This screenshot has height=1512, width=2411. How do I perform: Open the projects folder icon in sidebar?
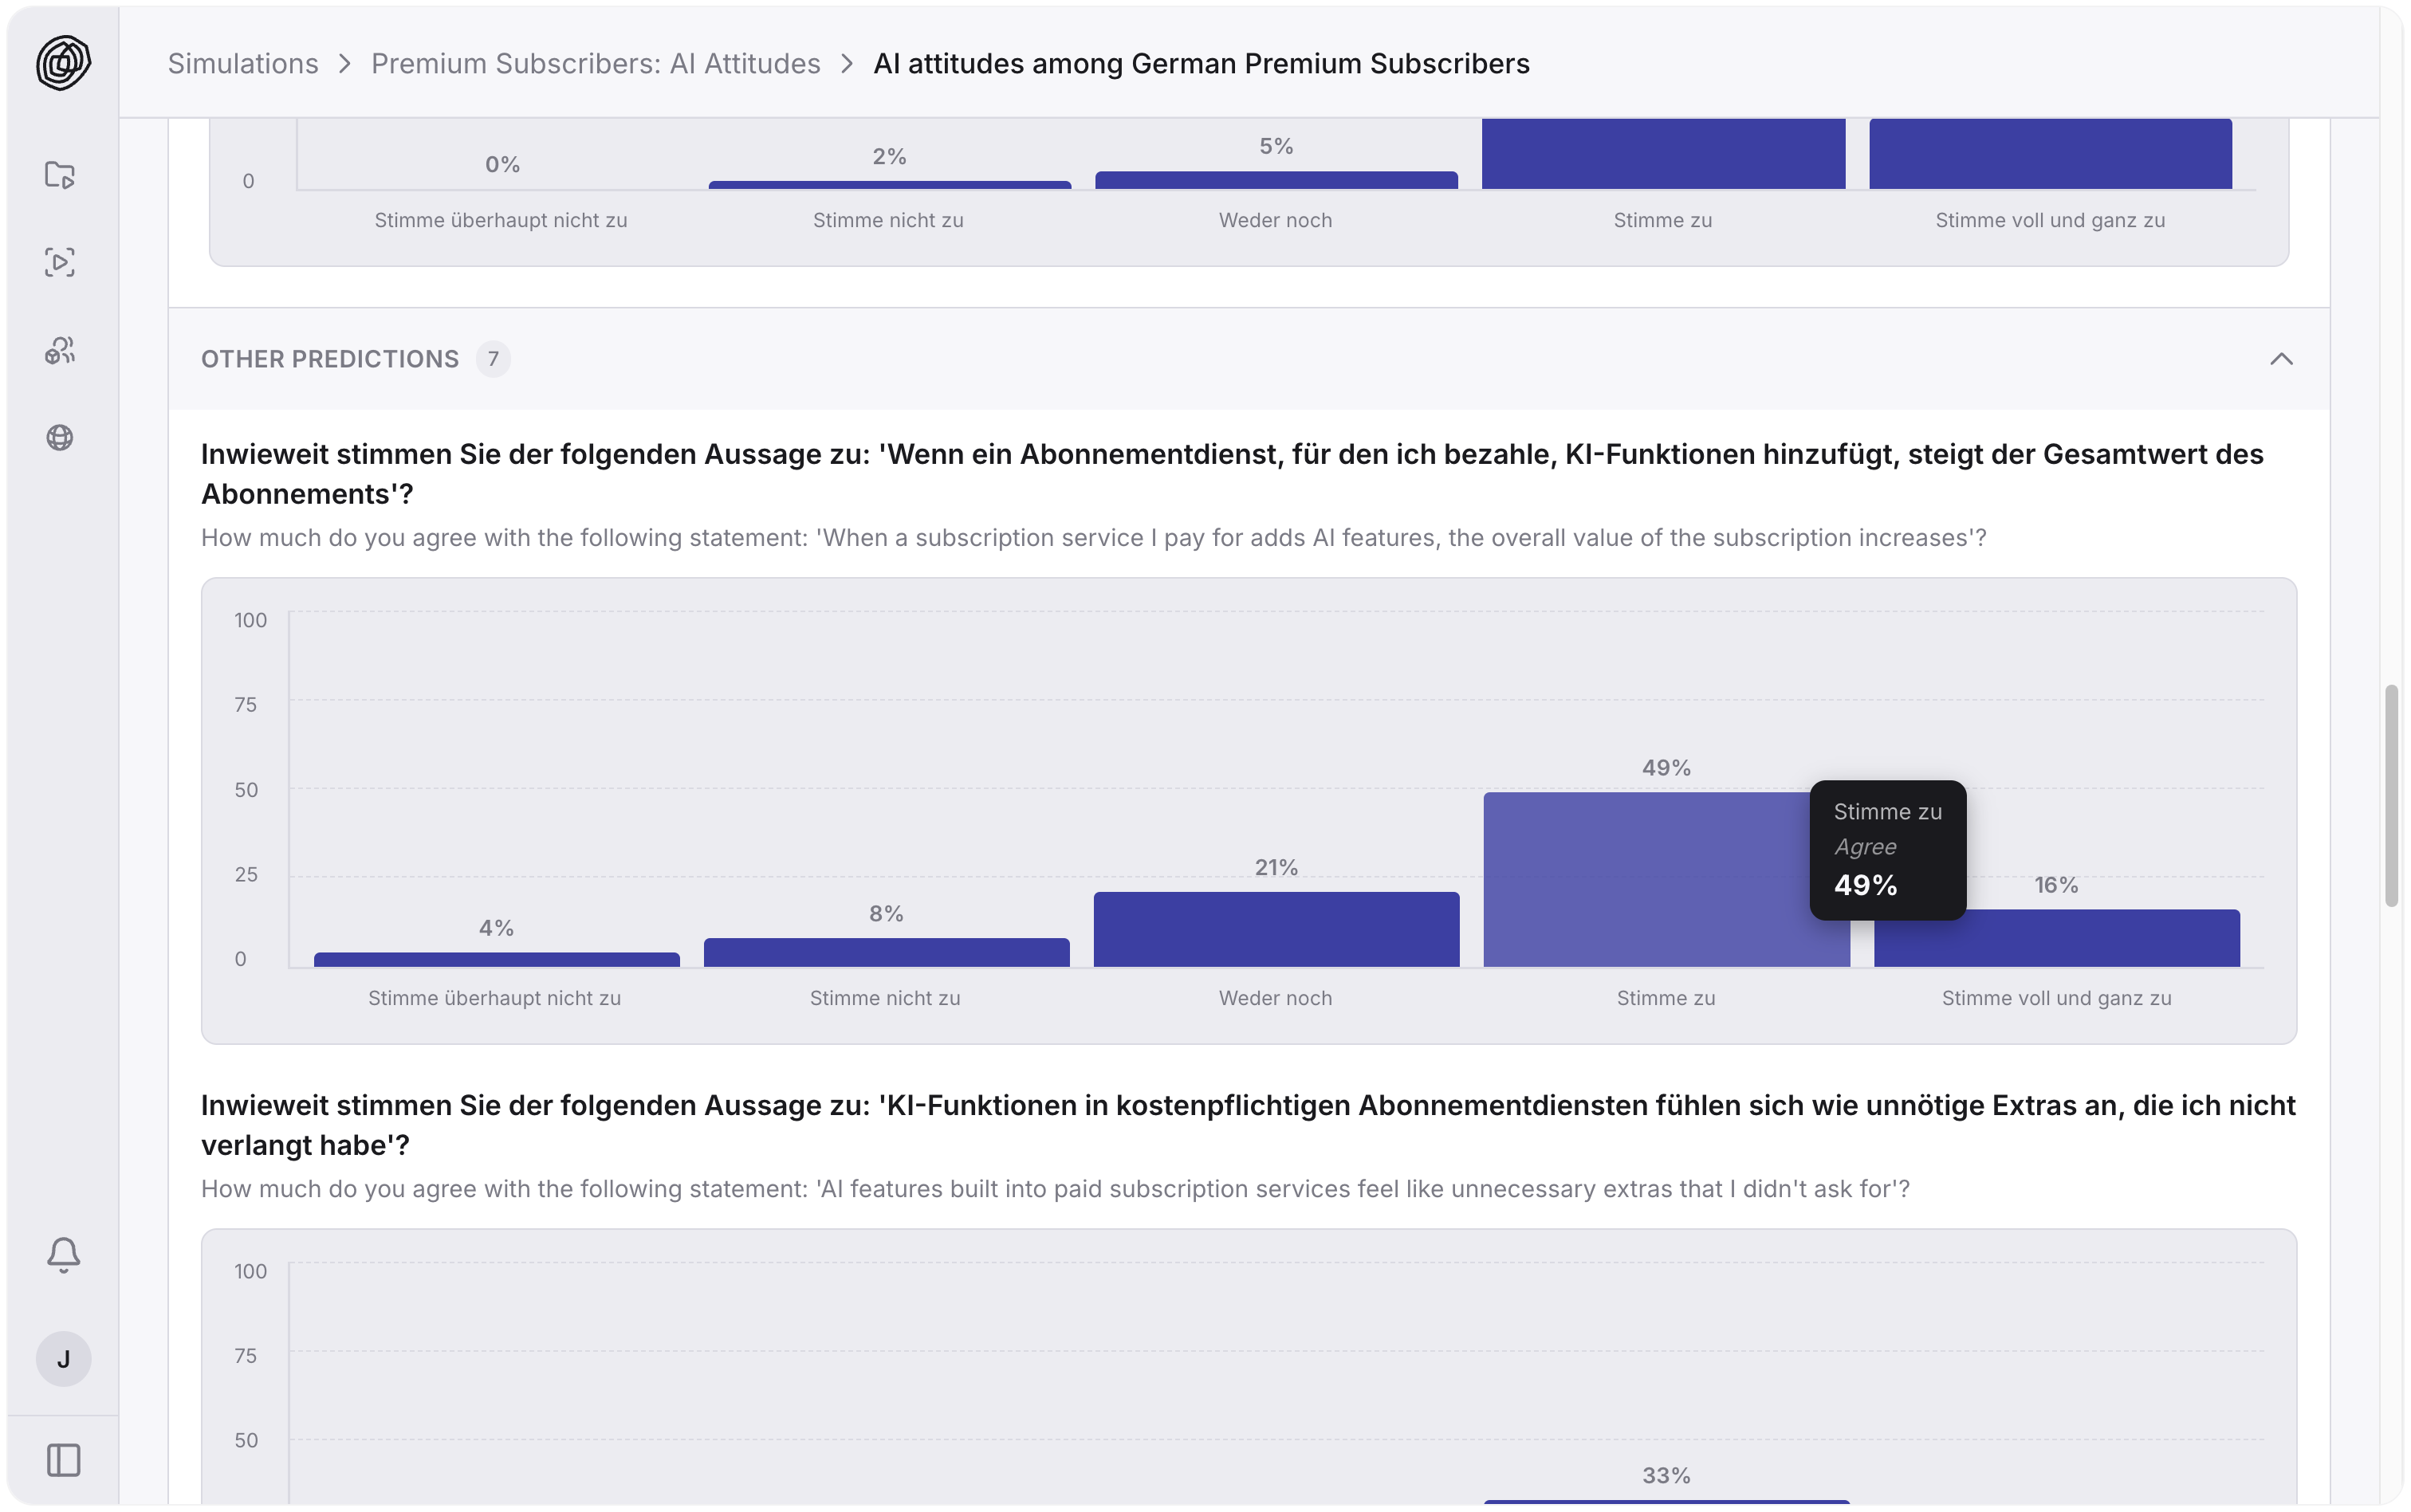pyautogui.click(x=60, y=175)
